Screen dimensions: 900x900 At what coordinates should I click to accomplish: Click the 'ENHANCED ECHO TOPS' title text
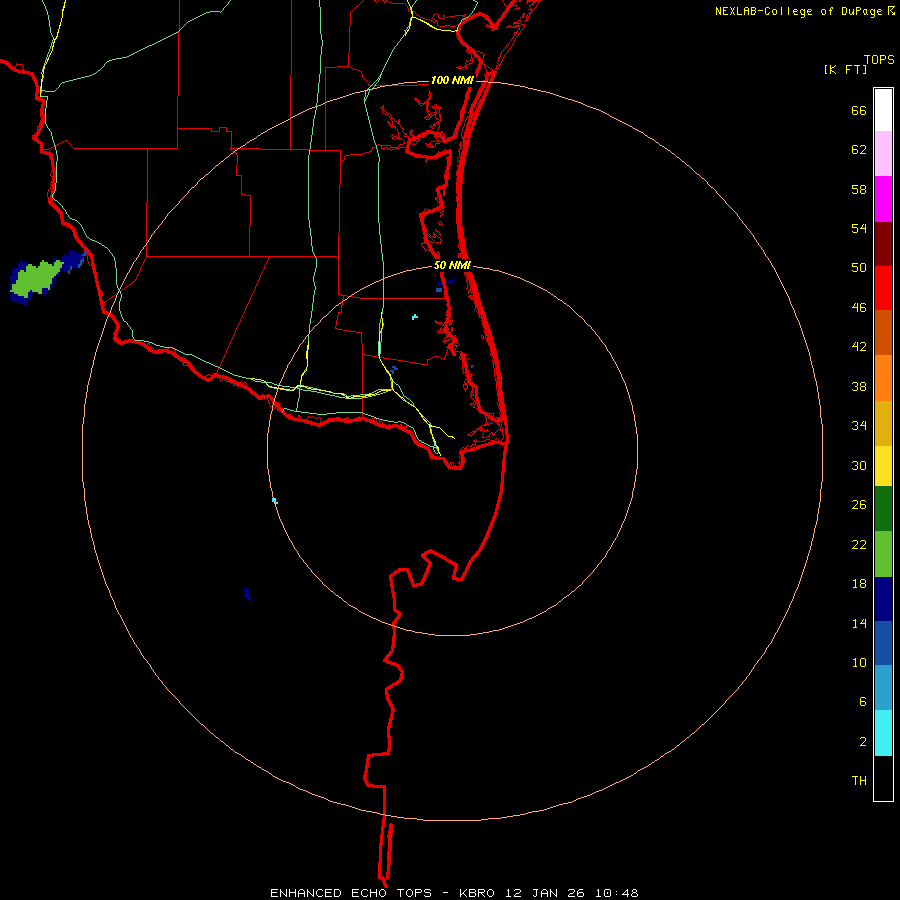coord(351,893)
